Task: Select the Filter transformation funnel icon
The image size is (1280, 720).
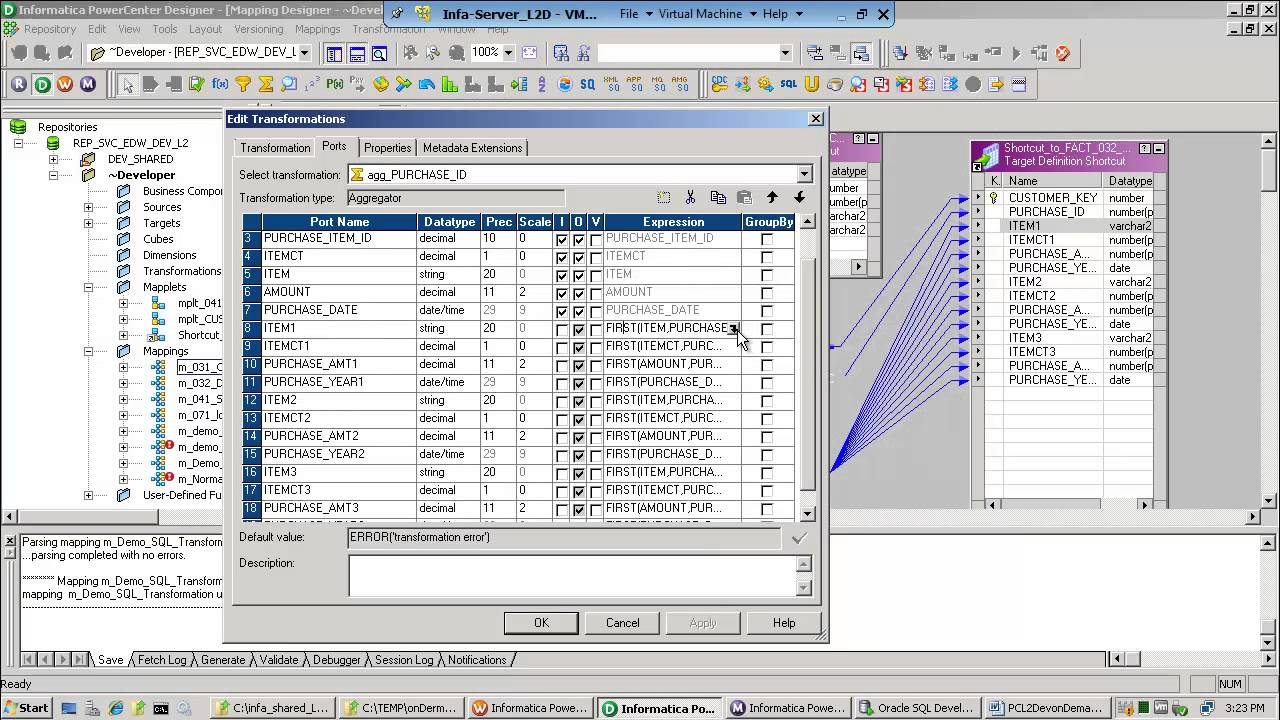Action: coord(242,84)
